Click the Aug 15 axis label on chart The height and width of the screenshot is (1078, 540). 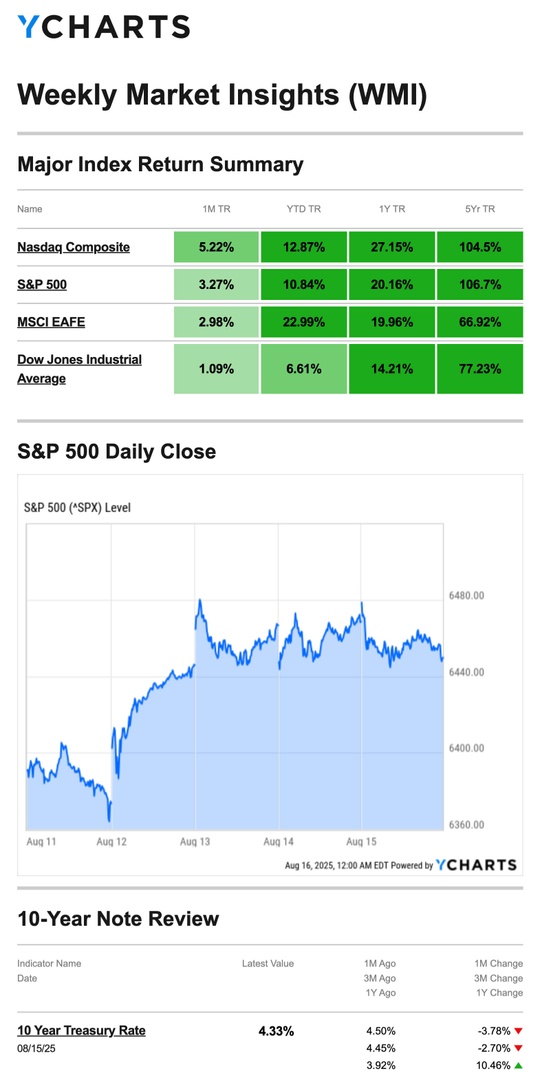click(362, 842)
